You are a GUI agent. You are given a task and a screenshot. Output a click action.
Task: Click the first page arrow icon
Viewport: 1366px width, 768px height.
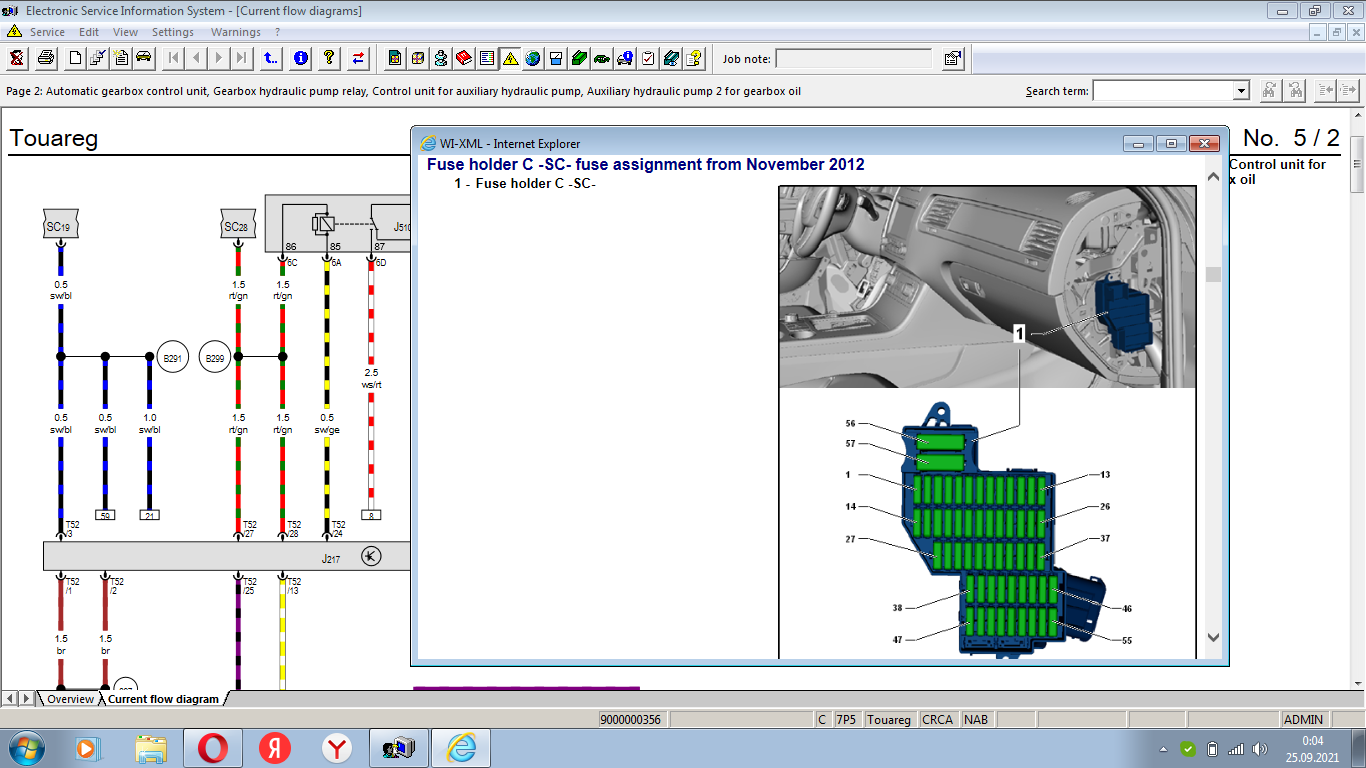(x=174, y=58)
